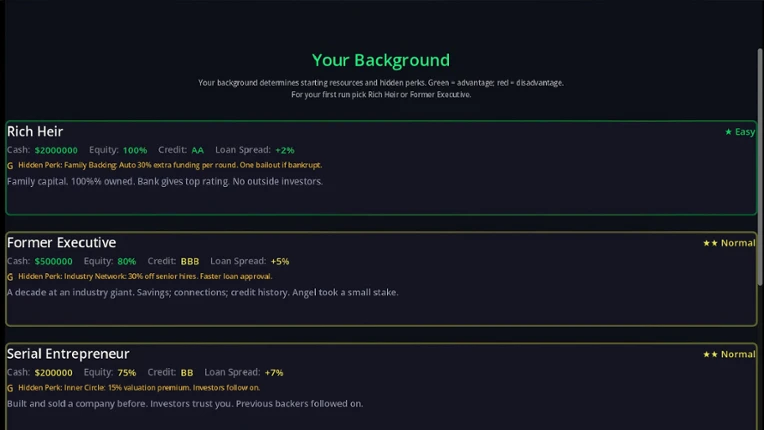Click the Rich Heir title text
The image size is (764, 430).
click(x=35, y=131)
